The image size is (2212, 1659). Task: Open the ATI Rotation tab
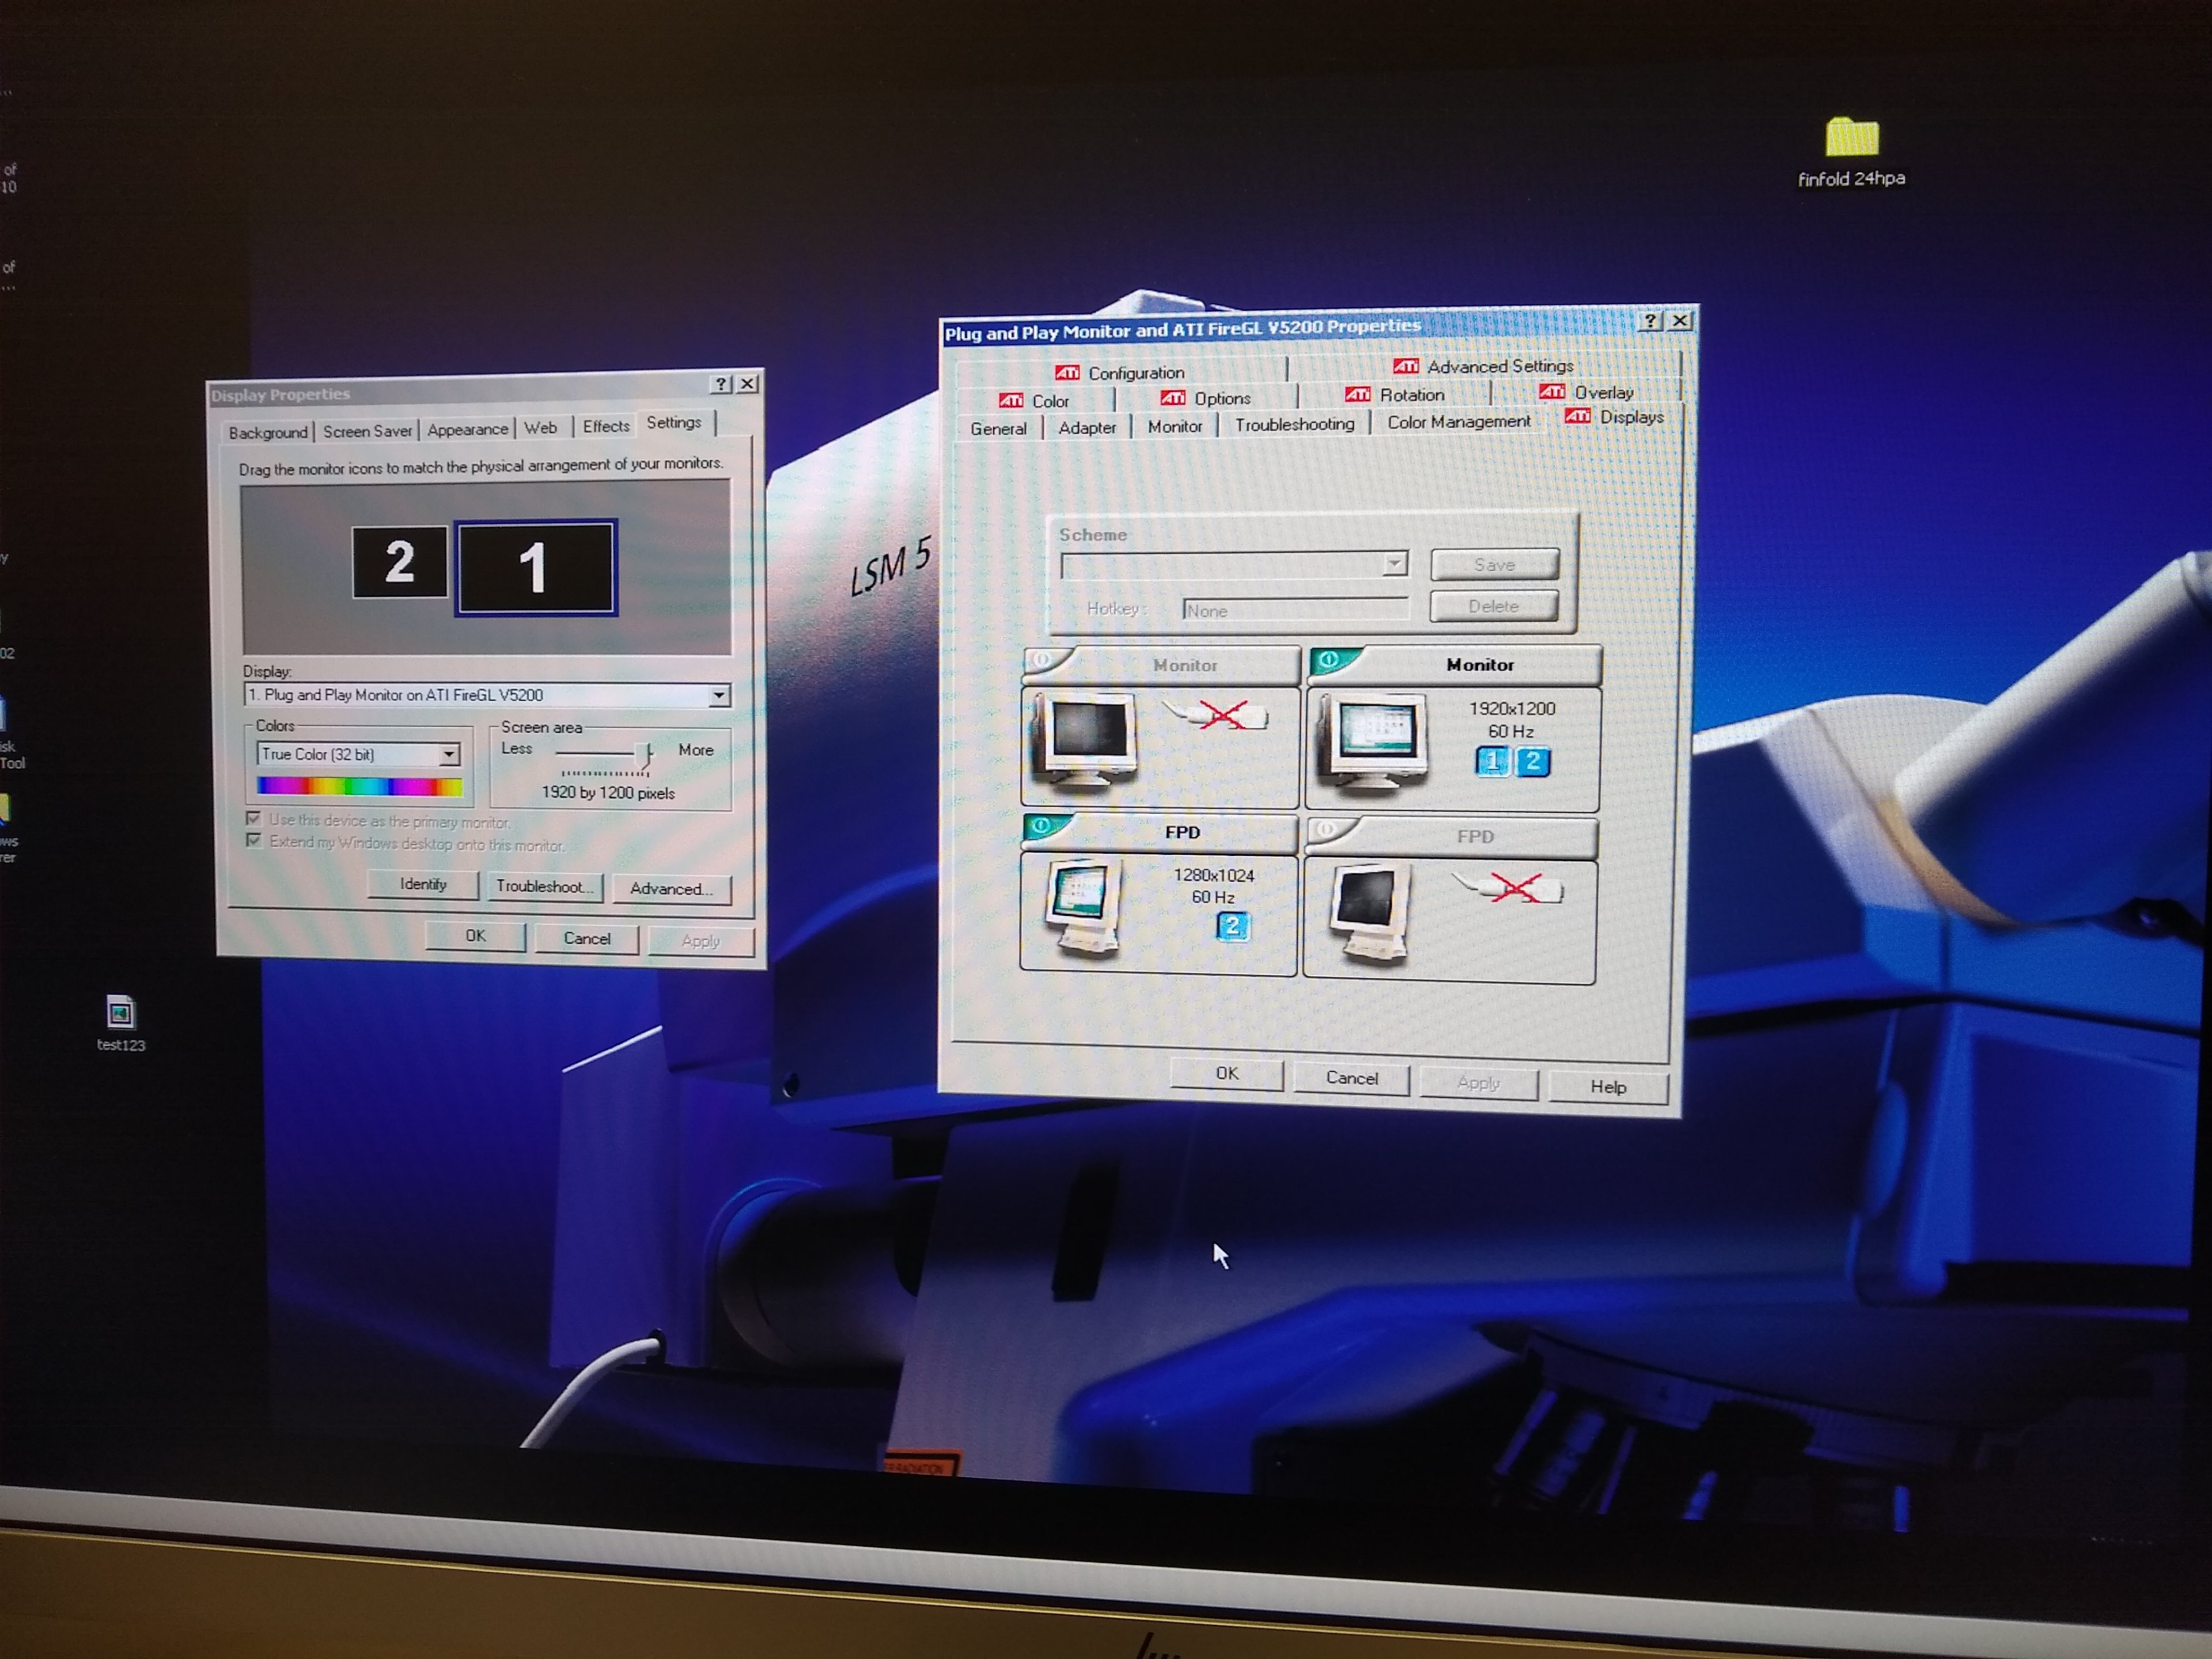(x=1395, y=395)
